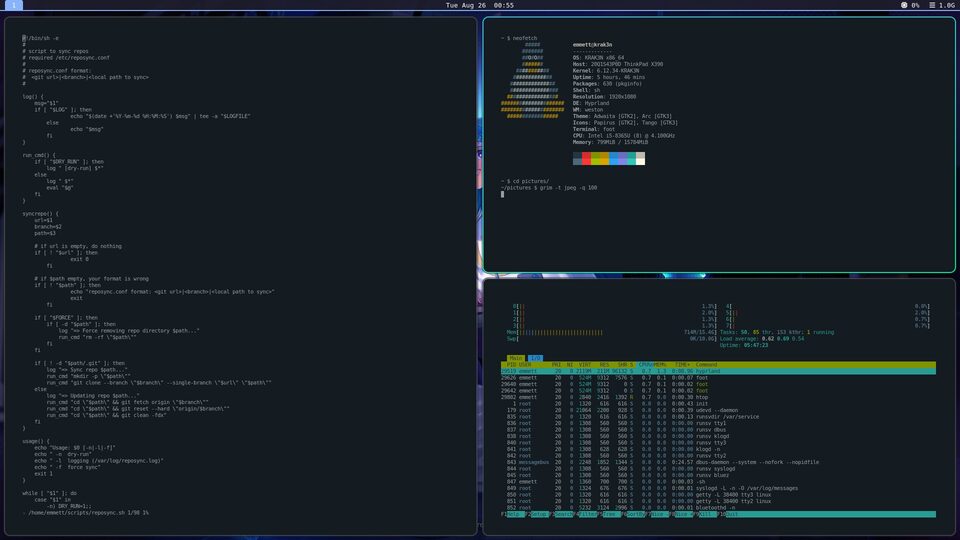Click the usage() function definition line
The height and width of the screenshot is (540, 960).
36,441
